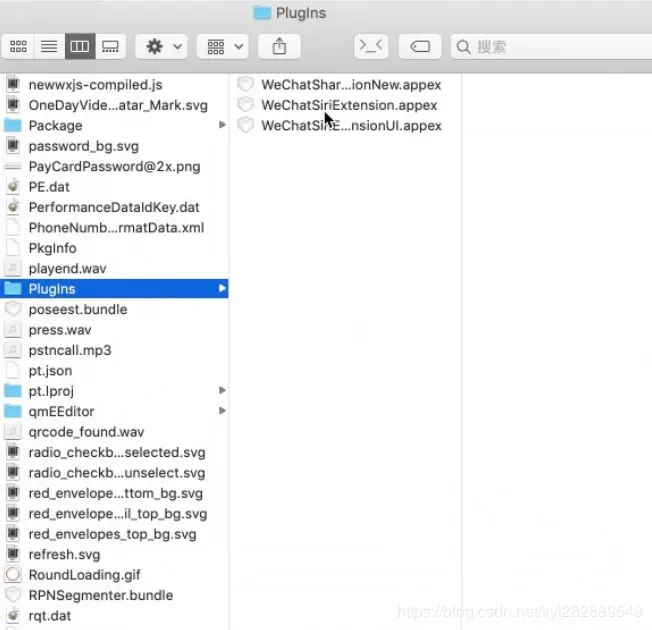Switch to gallery view in toolbar
652x630 pixels.
pyautogui.click(x=110, y=46)
